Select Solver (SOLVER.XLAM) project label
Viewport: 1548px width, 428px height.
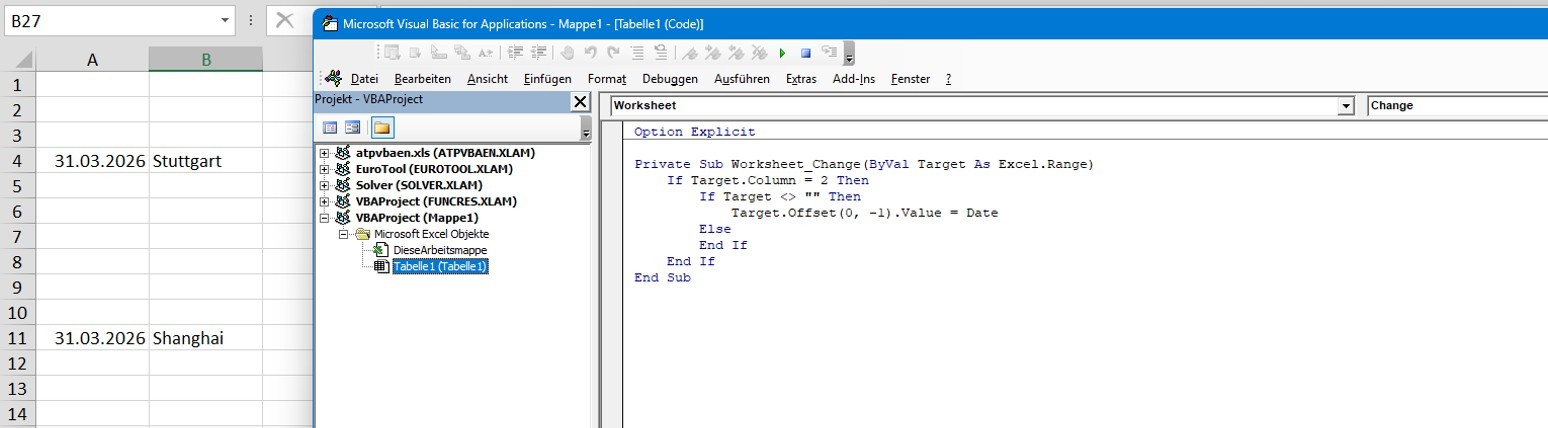pyautogui.click(x=419, y=185)
